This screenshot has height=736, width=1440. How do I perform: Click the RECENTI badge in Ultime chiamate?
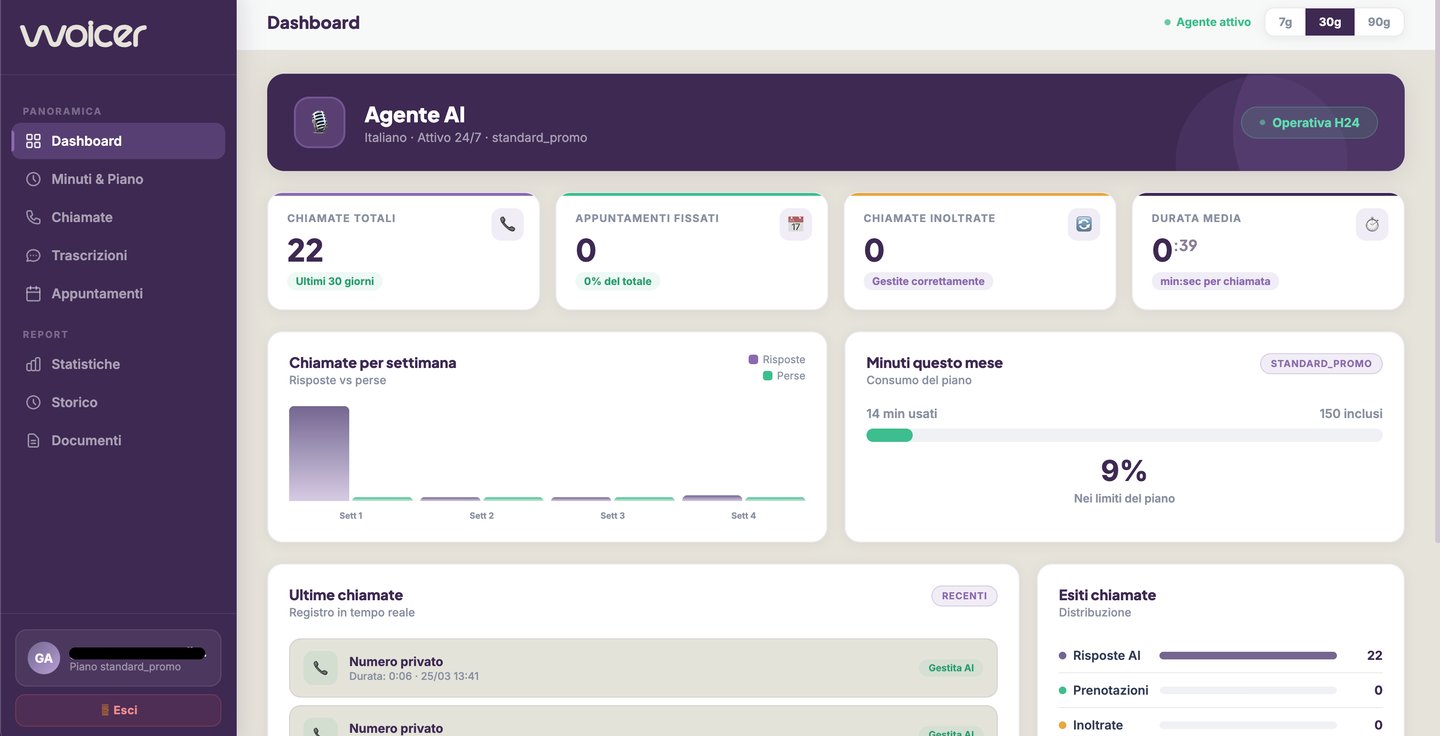964,596
